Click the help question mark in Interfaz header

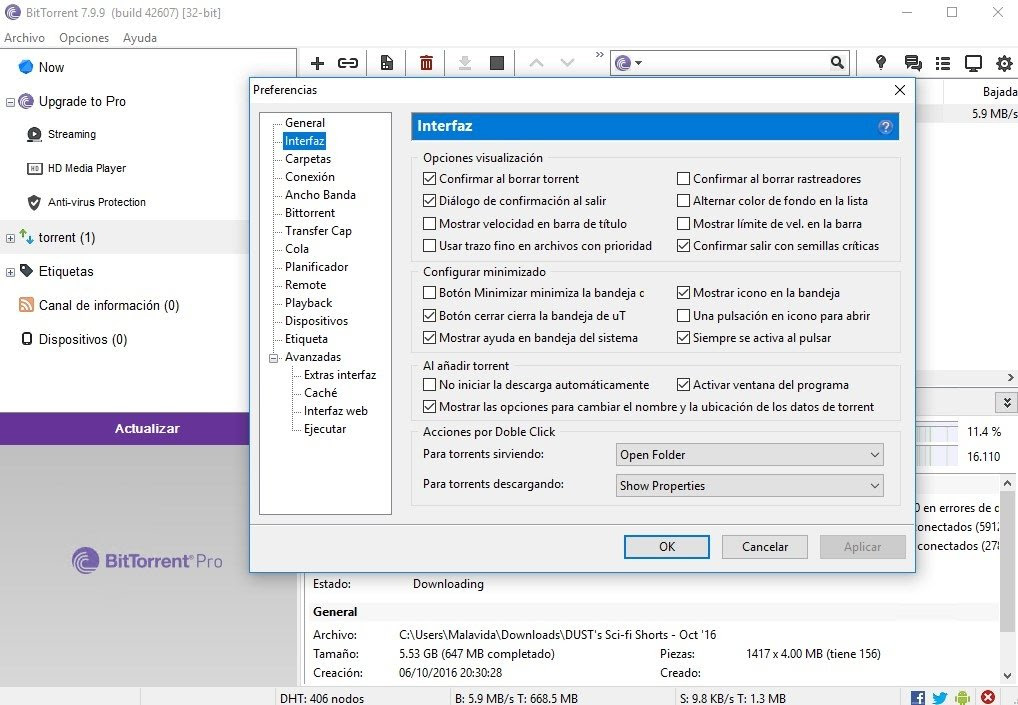(x=886, y=127)
